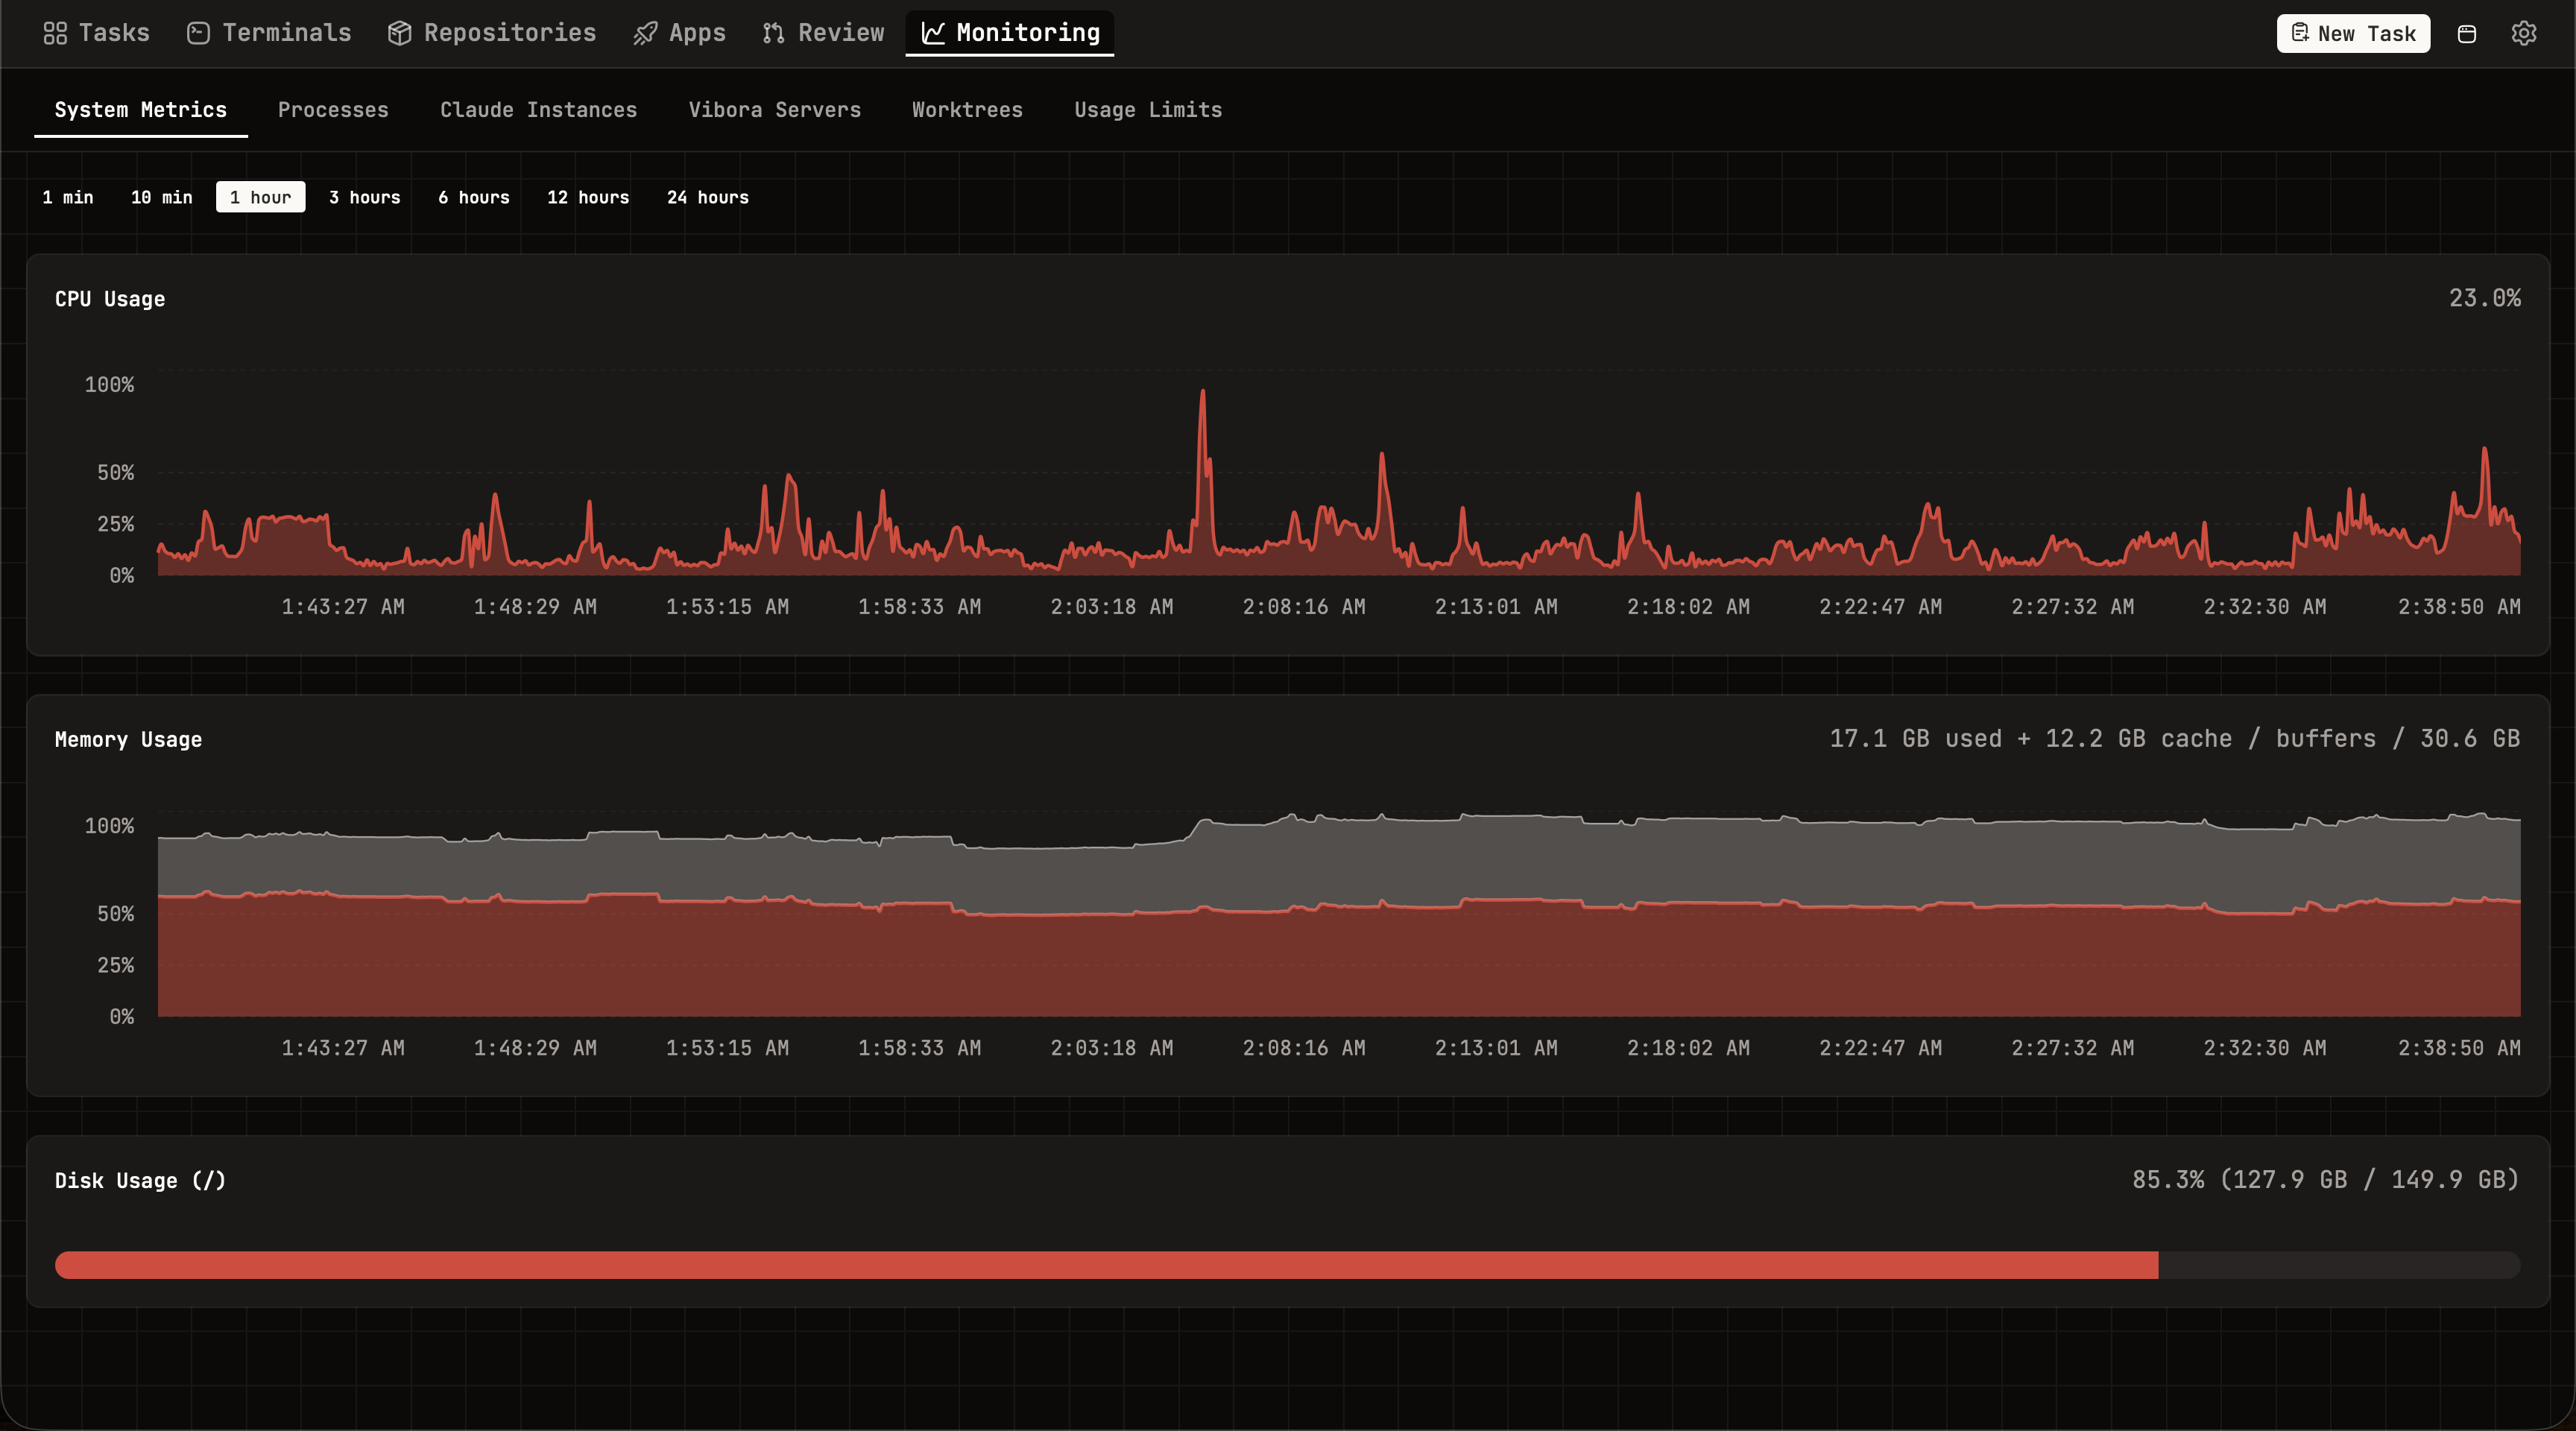Choose the 6 hours range
2576x1431 pixels.
click(x=474, y=197)
